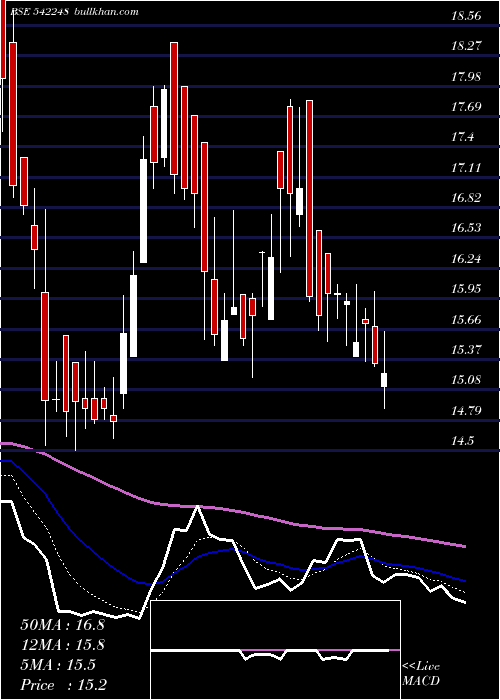Screen dimensions: 500x700
Task: Click the 18.56 price axis label
Action: coord(466,16)
